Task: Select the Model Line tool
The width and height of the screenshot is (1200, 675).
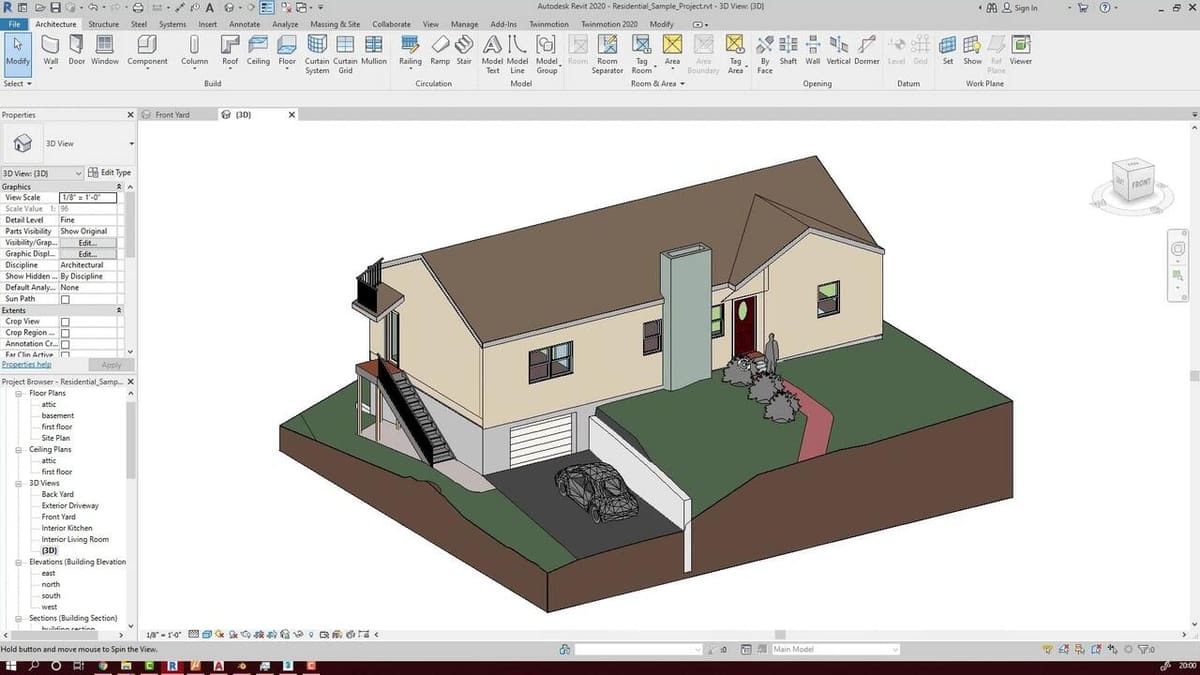Action: [x=517, y=55]
